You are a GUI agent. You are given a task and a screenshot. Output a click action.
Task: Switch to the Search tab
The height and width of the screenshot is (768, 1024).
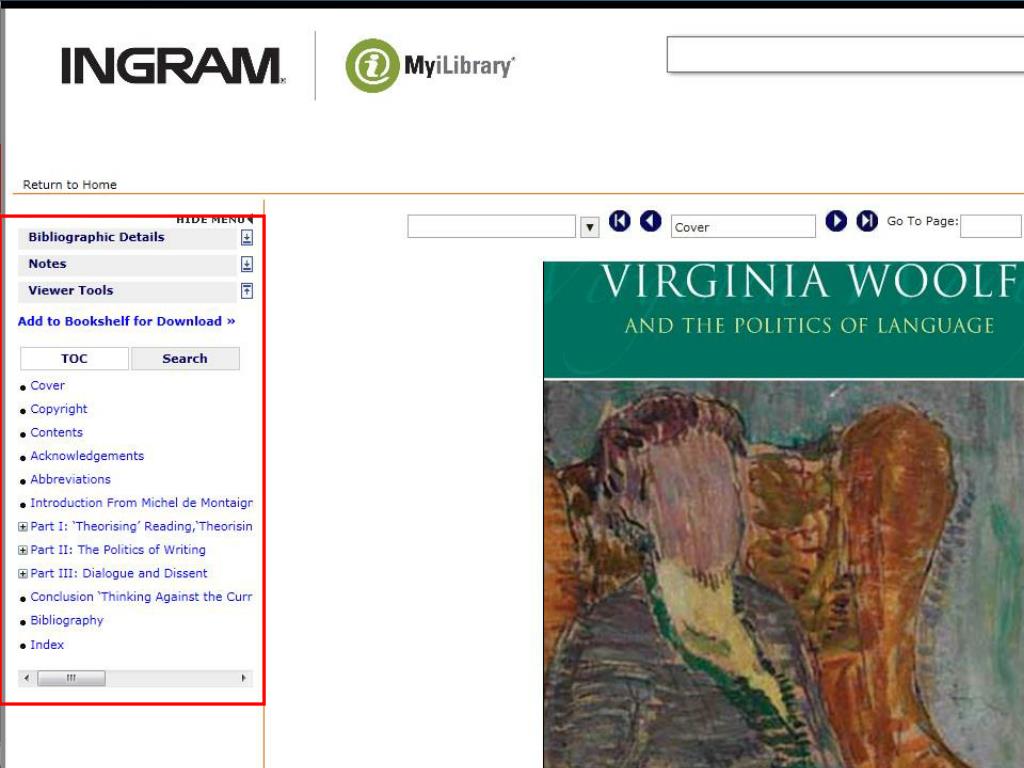185,359
